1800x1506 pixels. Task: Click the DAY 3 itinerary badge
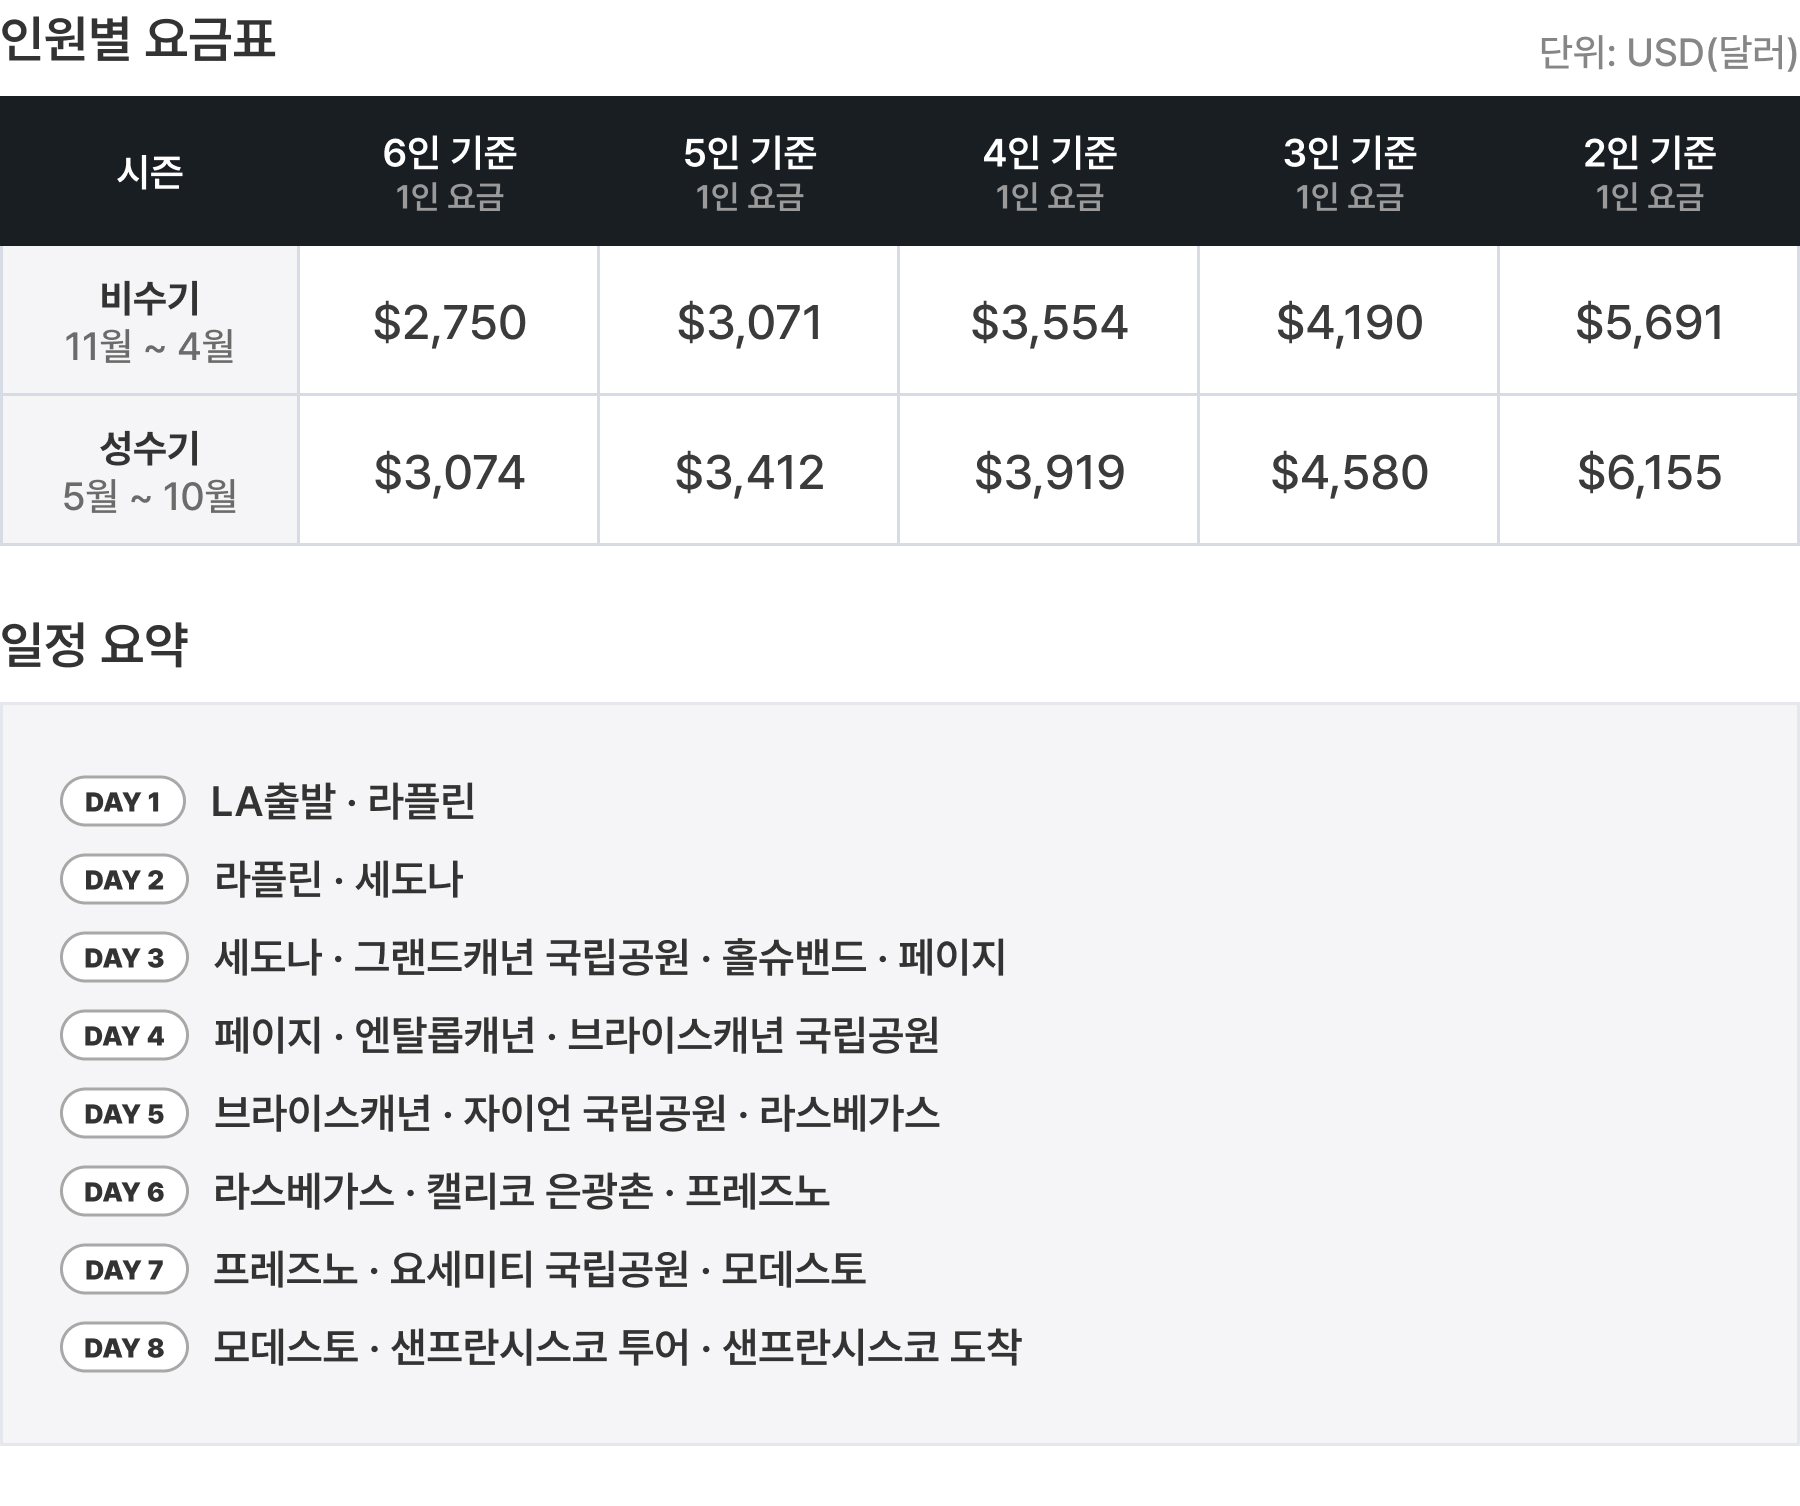click(x=124, y=958)
